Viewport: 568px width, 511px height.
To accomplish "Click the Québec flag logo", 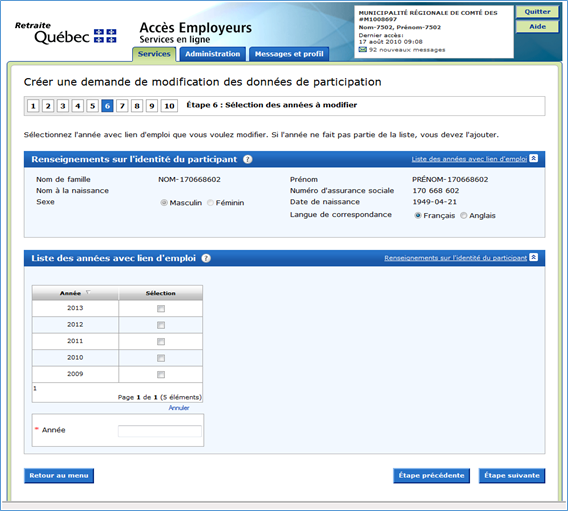I will click(x=105, y=36).
